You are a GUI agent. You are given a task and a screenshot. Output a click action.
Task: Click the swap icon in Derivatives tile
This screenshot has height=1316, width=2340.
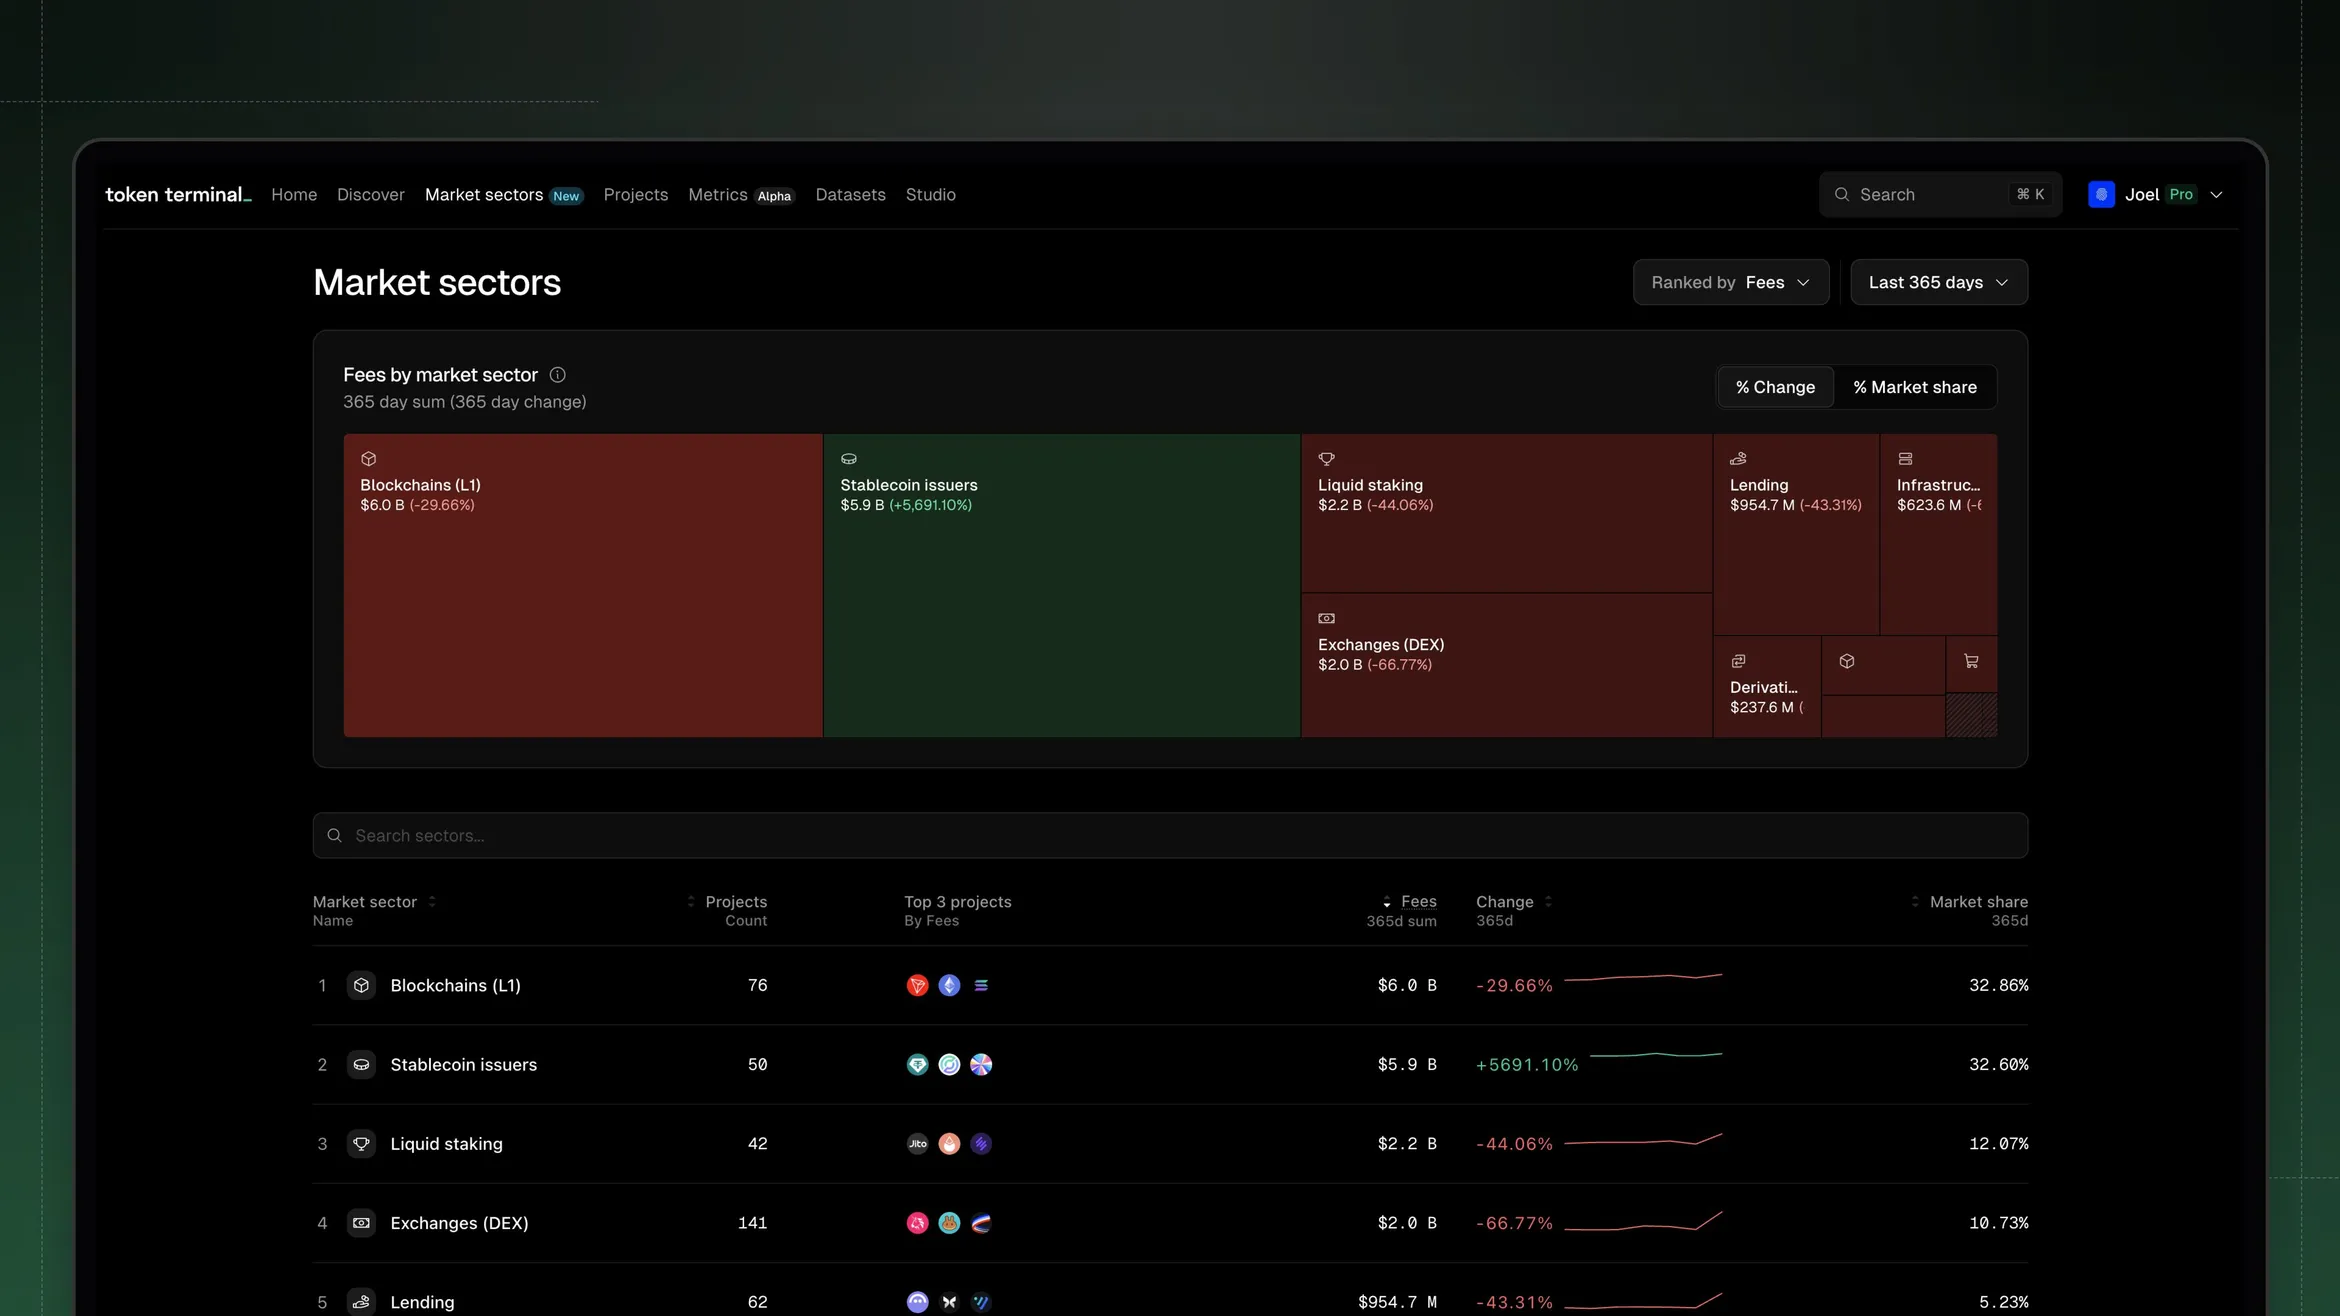point(1739,661)
